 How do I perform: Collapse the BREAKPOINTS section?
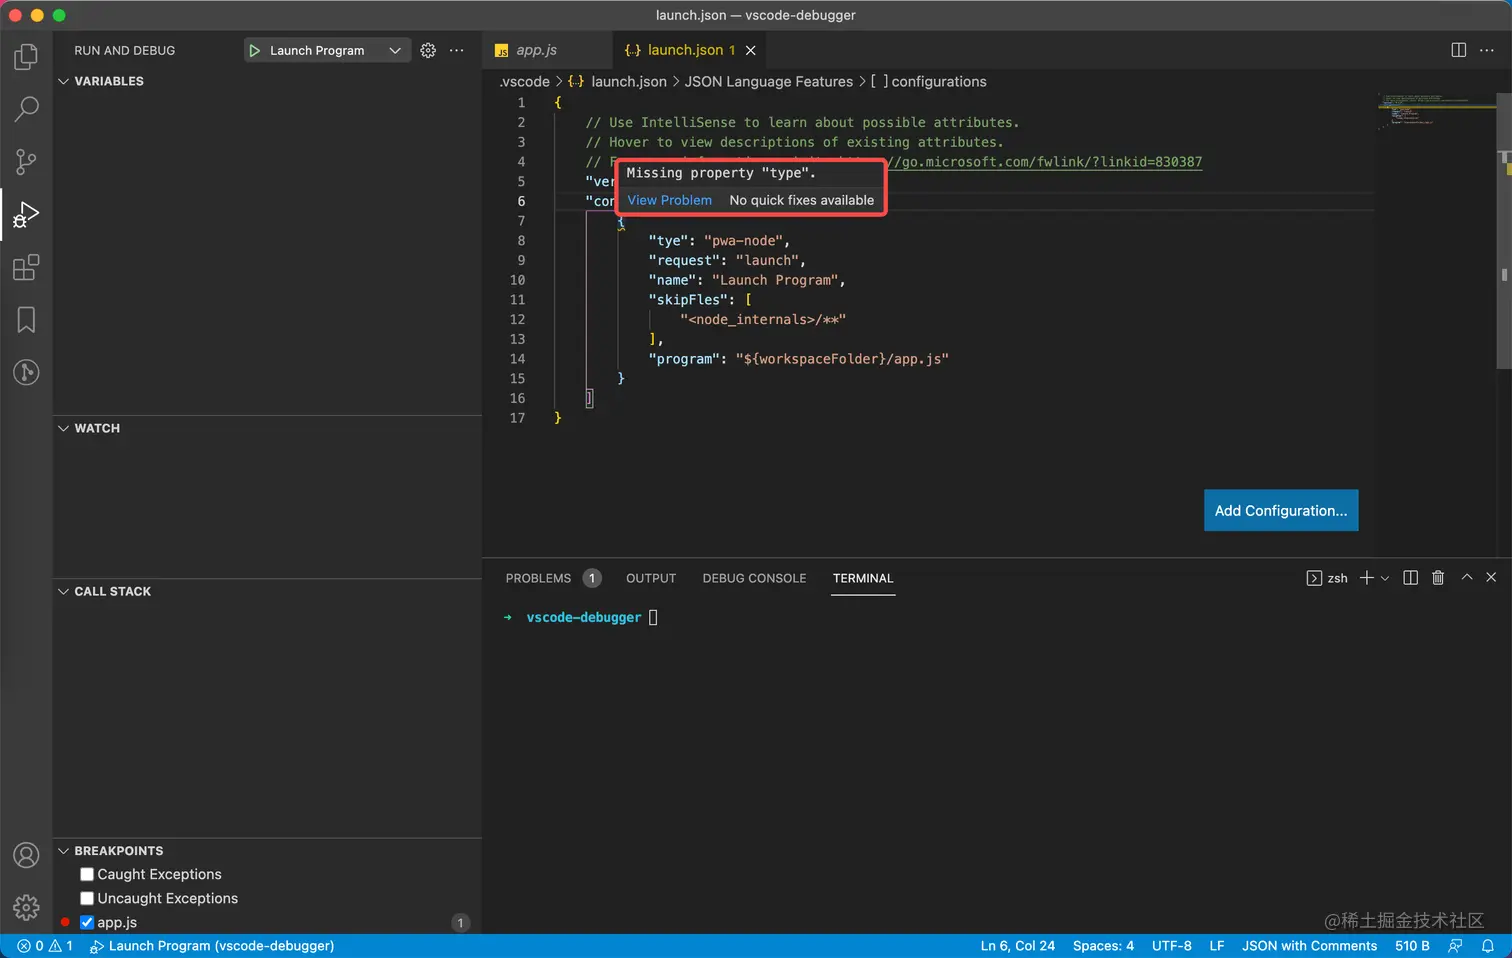[64, 850]
